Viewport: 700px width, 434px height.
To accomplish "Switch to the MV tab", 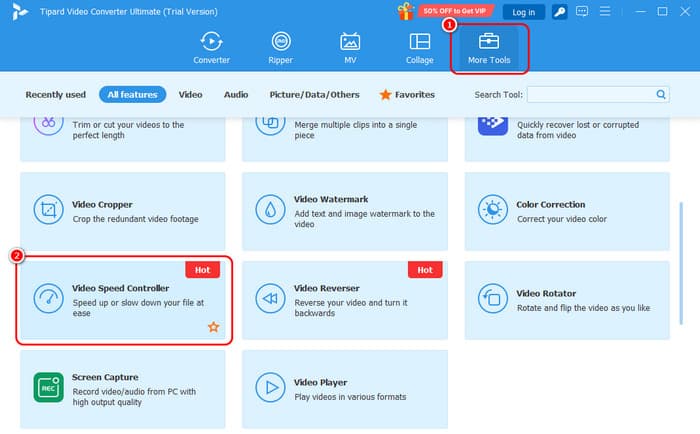I will (350, 48).
